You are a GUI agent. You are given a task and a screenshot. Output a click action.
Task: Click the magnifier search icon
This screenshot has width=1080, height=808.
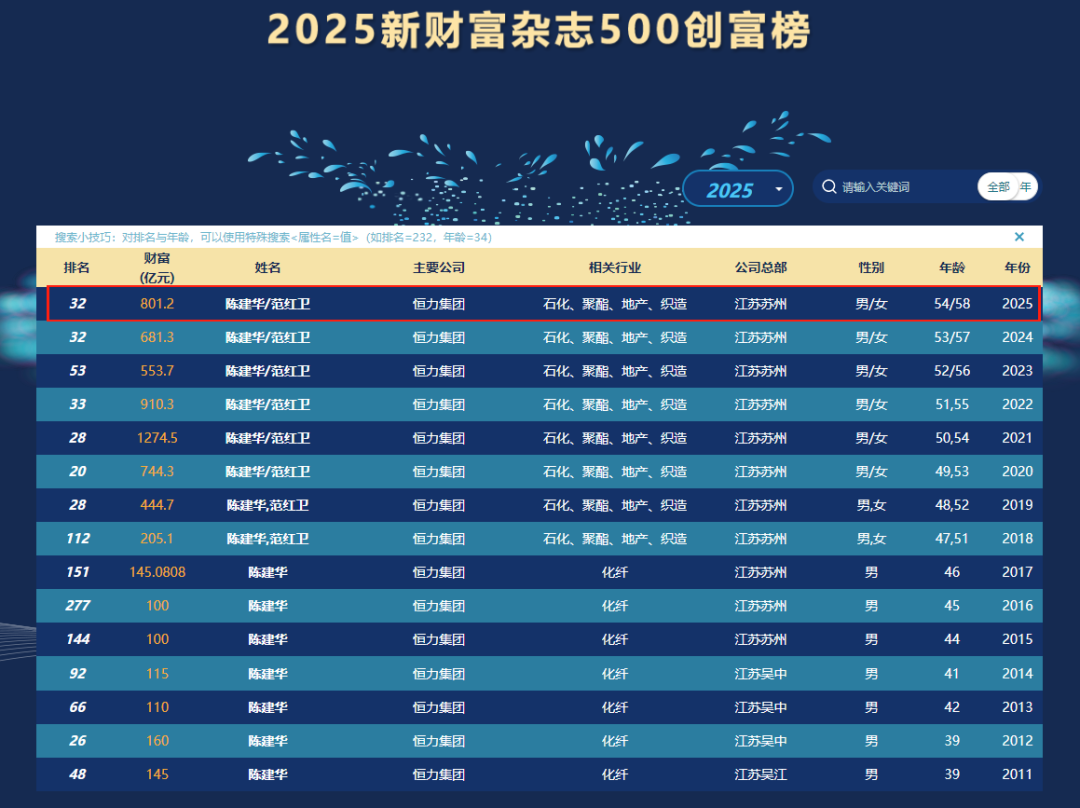click(829, 187)
